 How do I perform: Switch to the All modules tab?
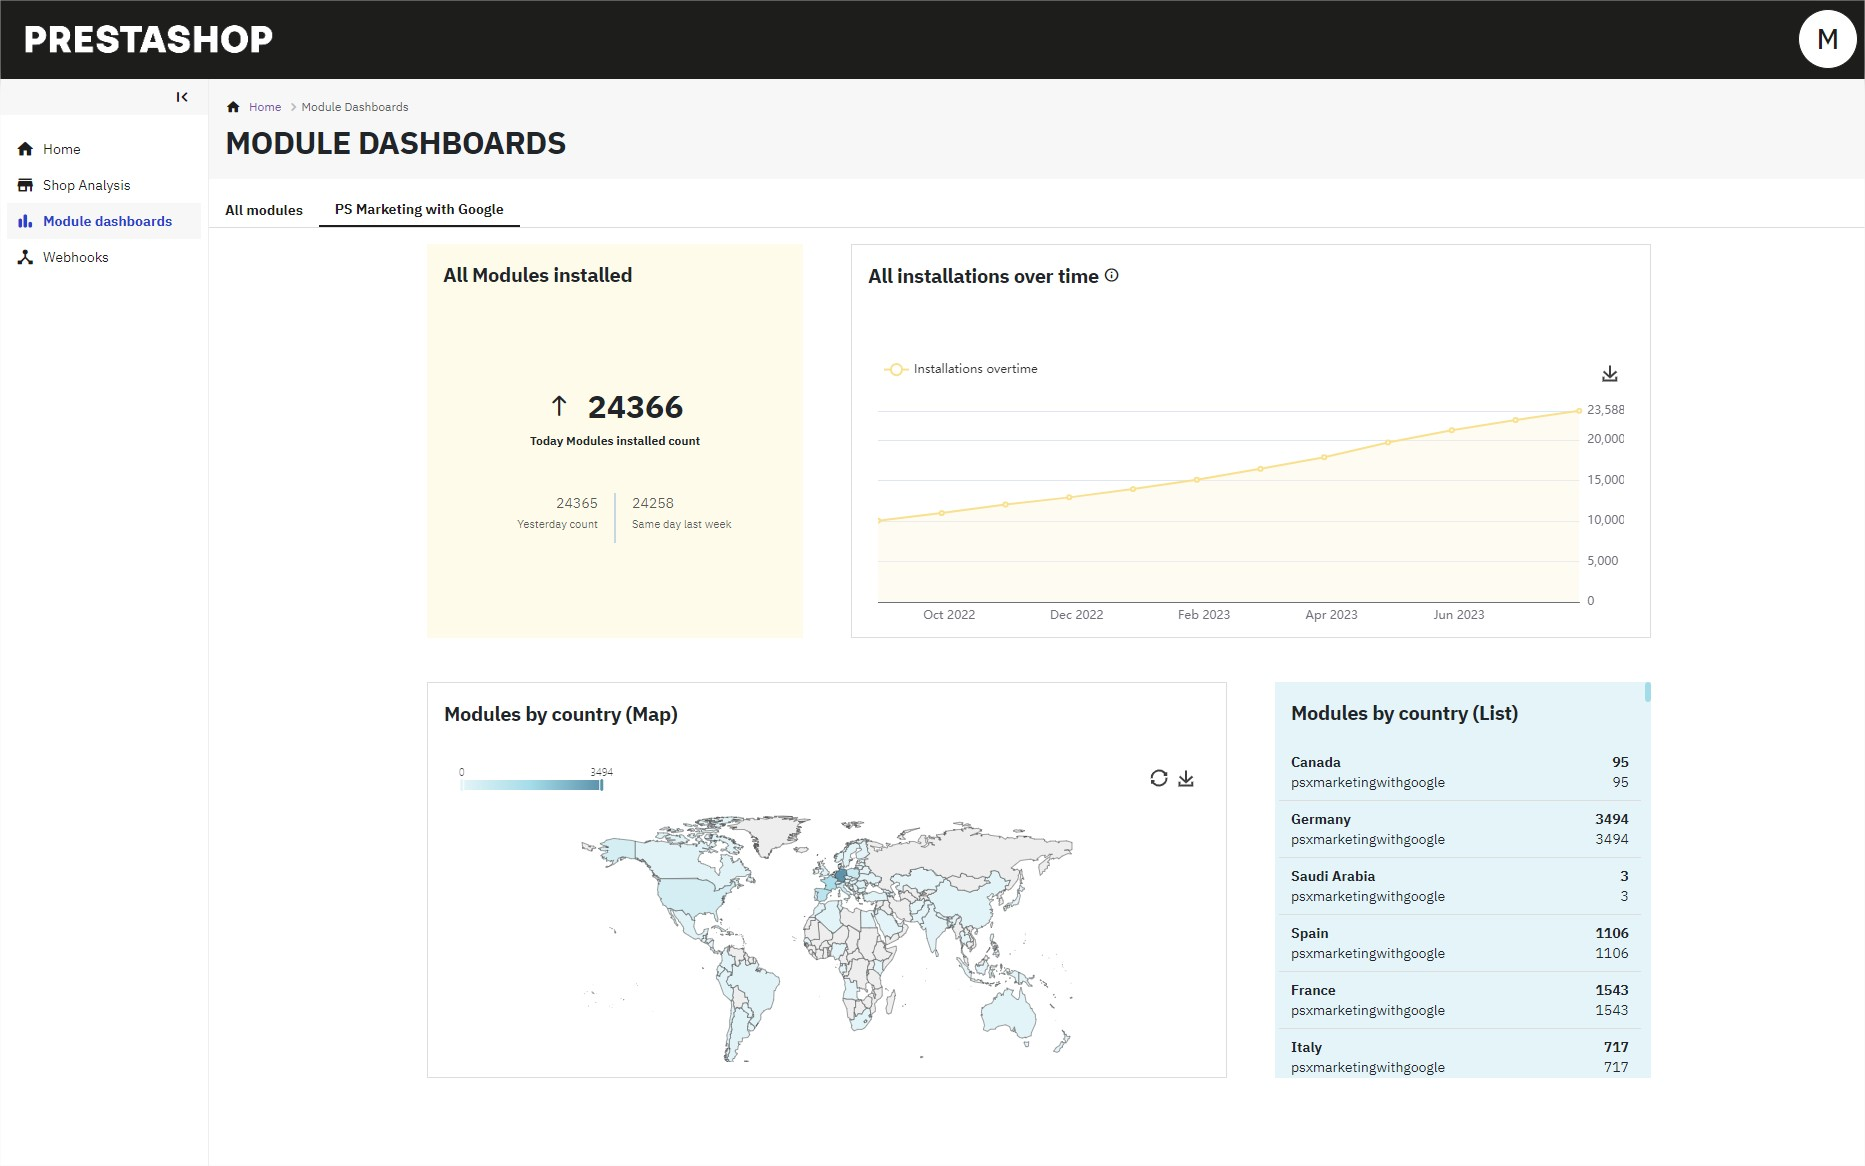pos(264,210)
